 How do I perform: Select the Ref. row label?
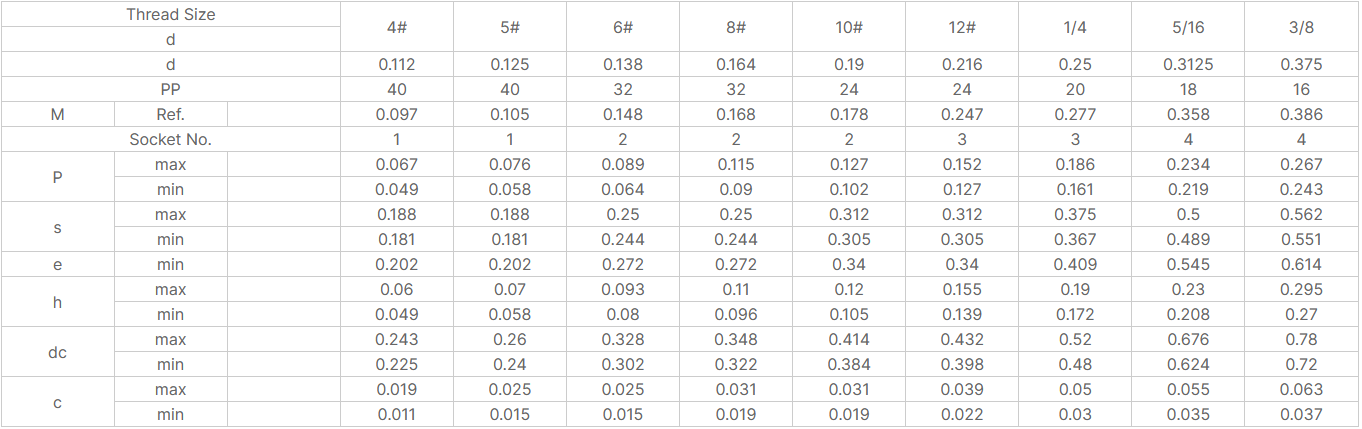tap(170, 114)
